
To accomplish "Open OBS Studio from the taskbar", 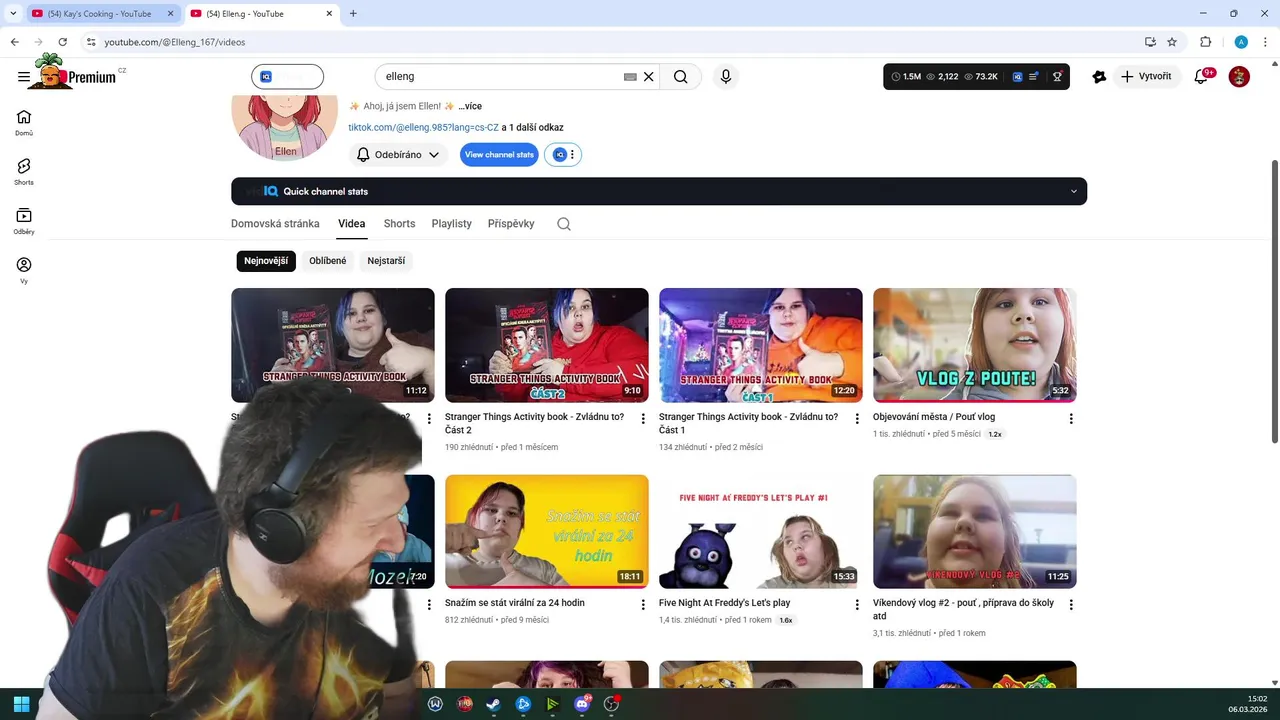I will tap(612, 704).
